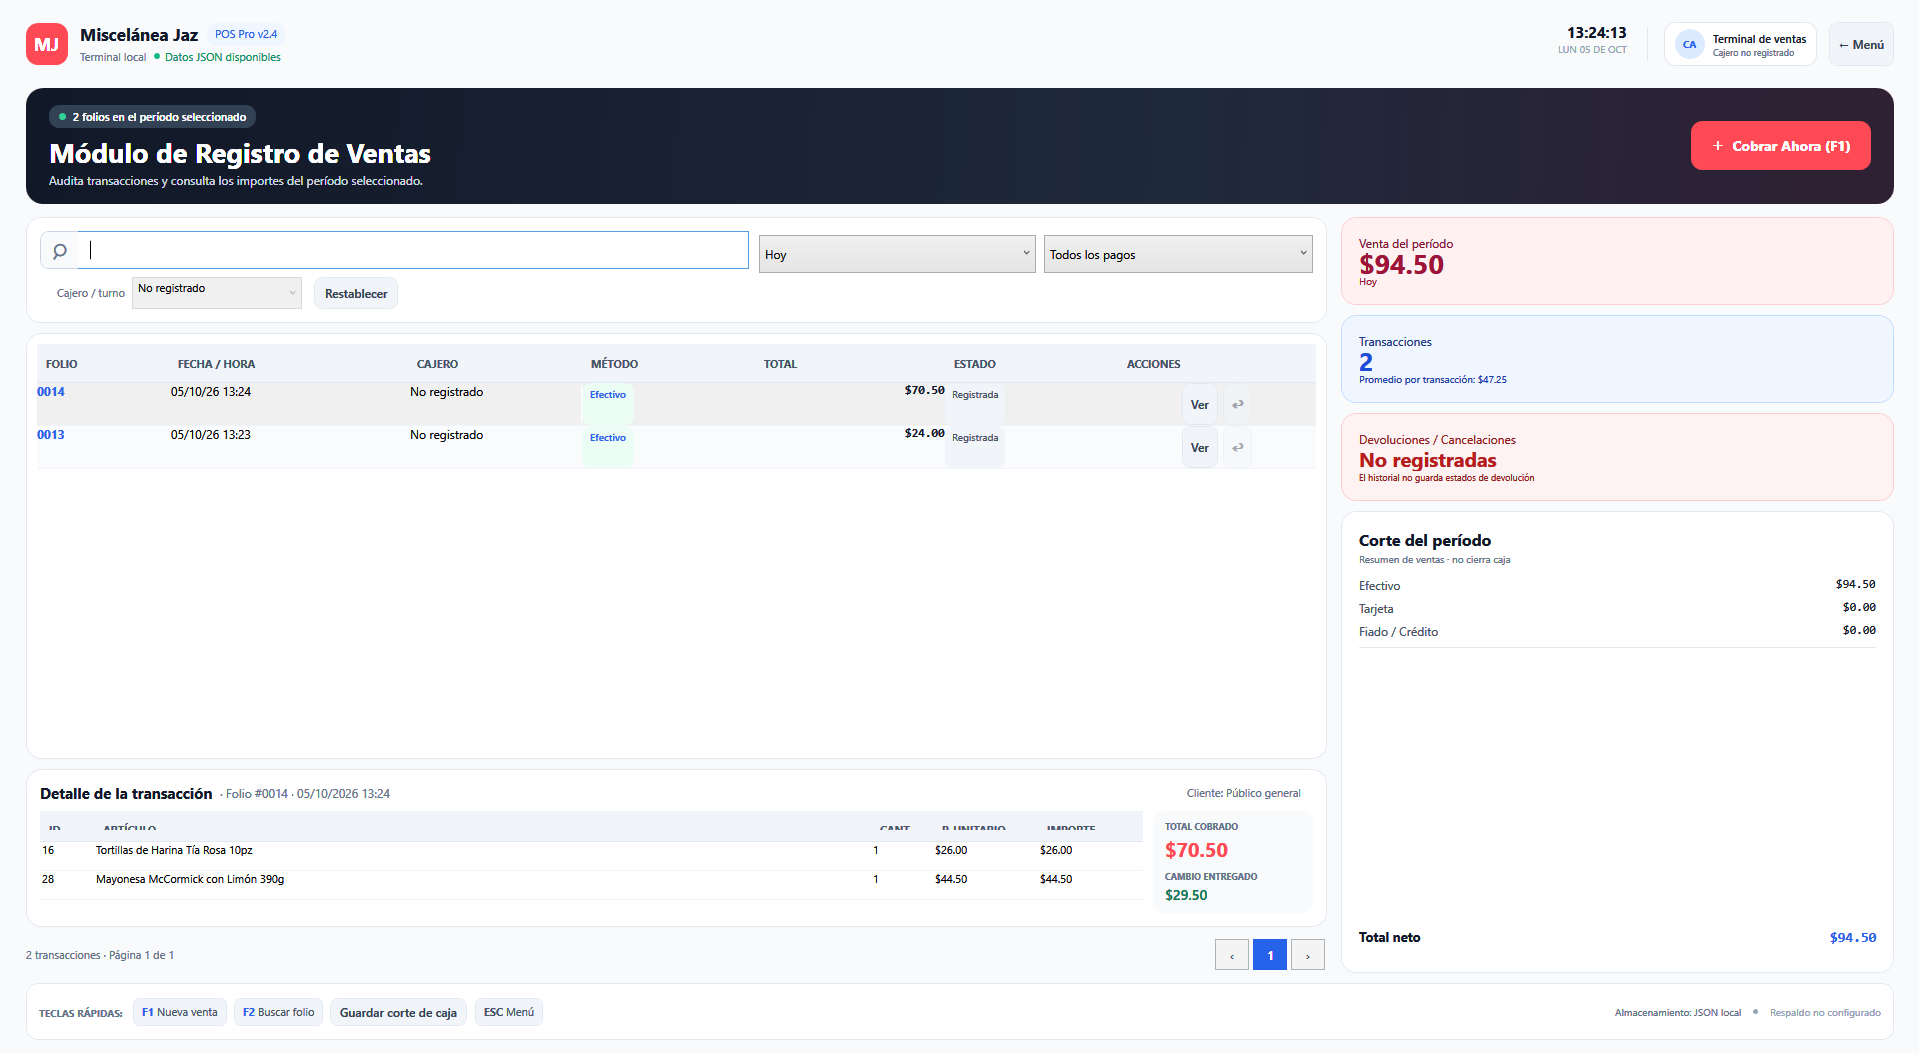Viewport: 1919px width, 1053px height.
Task: Click the Devoluciones / Cancelaciones card
Action: [1617, 457]
